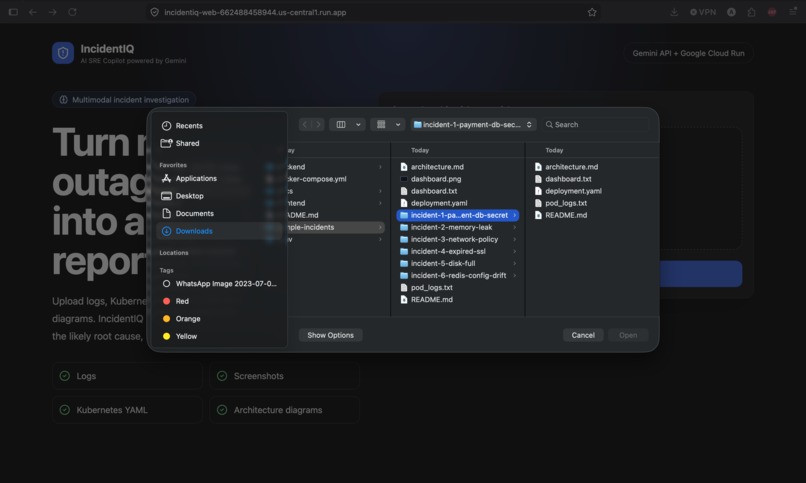The width and height of the screenshot is (806, 483).
Task: Click the Architecture diagrams feature card
Action: pyautogui.click(x=284, y=410)
